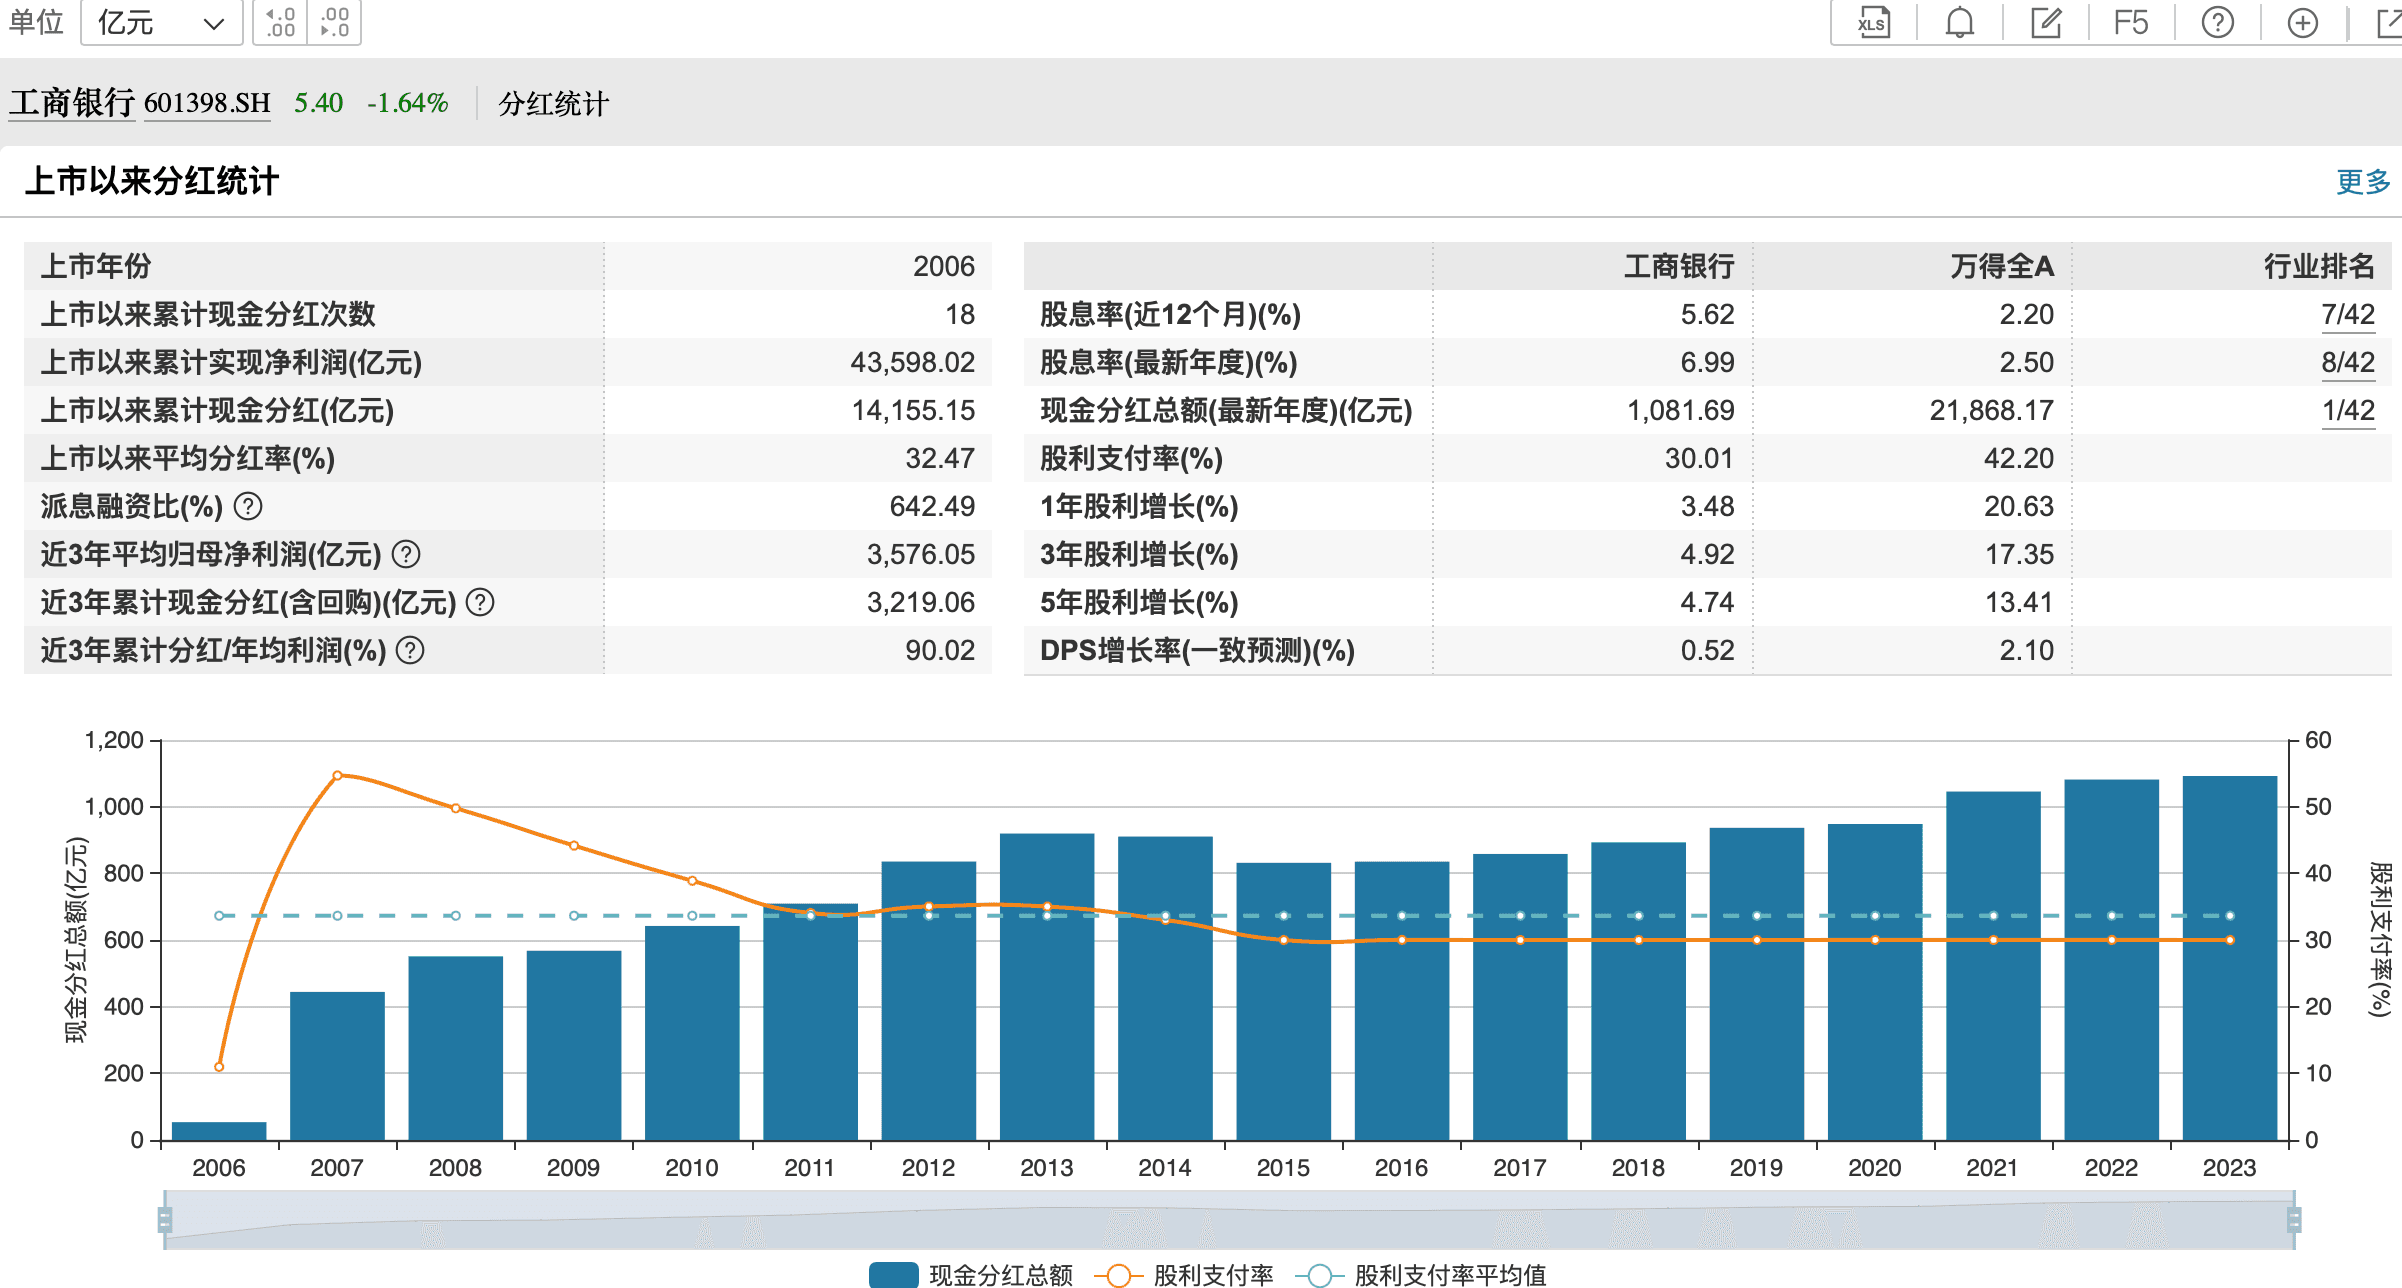
Task: Click left handle of chart range slider
Action: coord(165,1220)
